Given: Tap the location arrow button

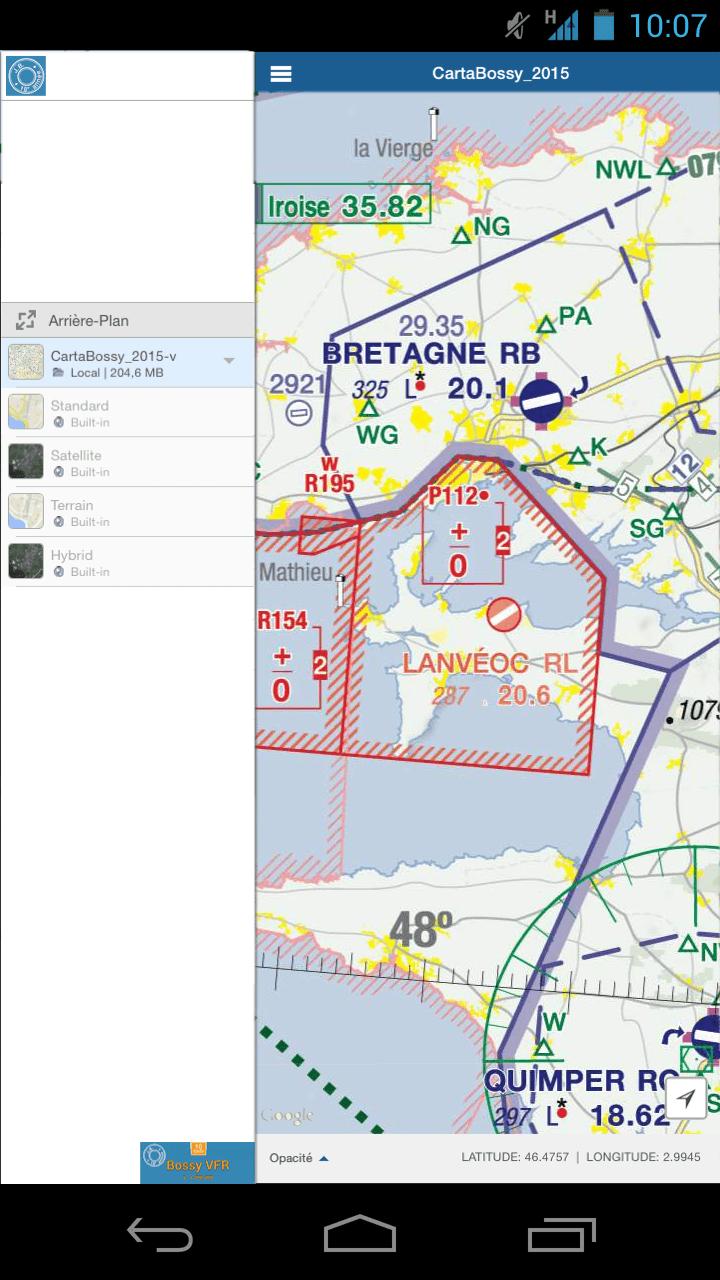Looking at the screenshot, I should (x=685, y=1099).
